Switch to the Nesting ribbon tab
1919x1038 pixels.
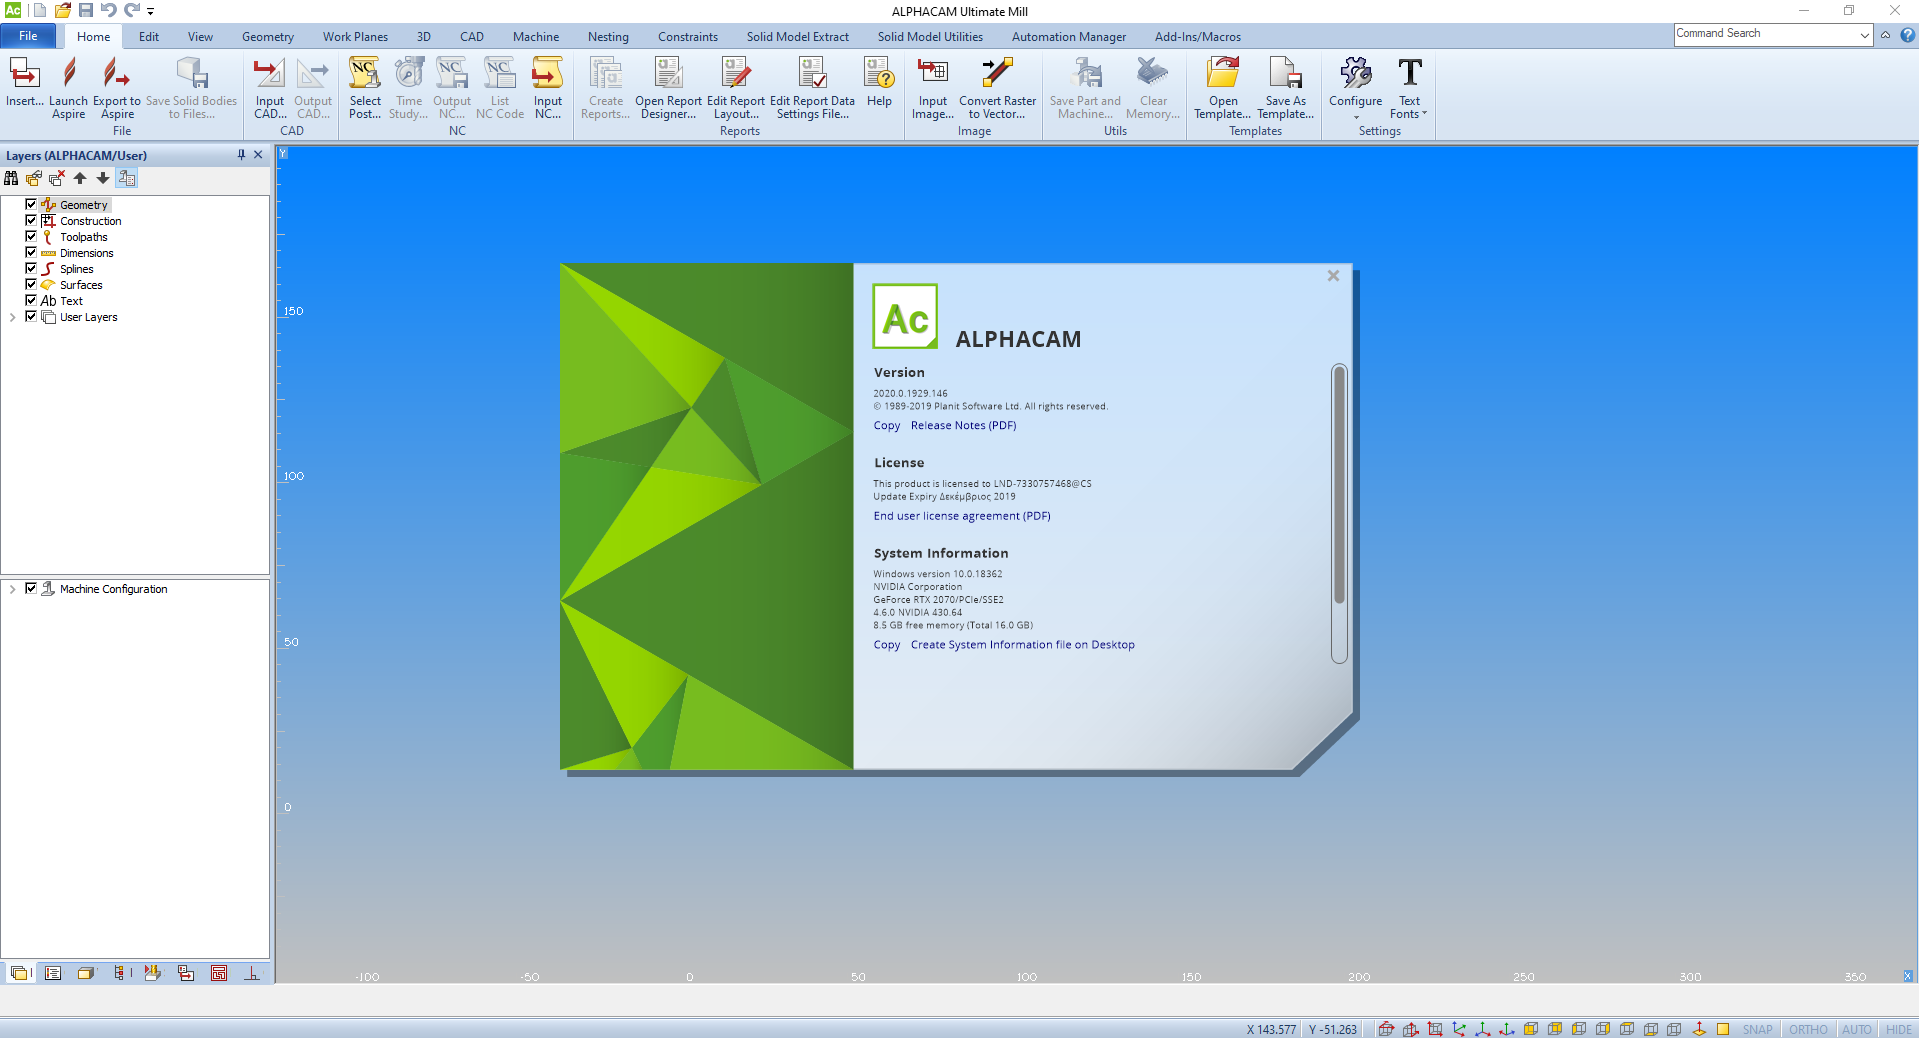pos(608,37)
